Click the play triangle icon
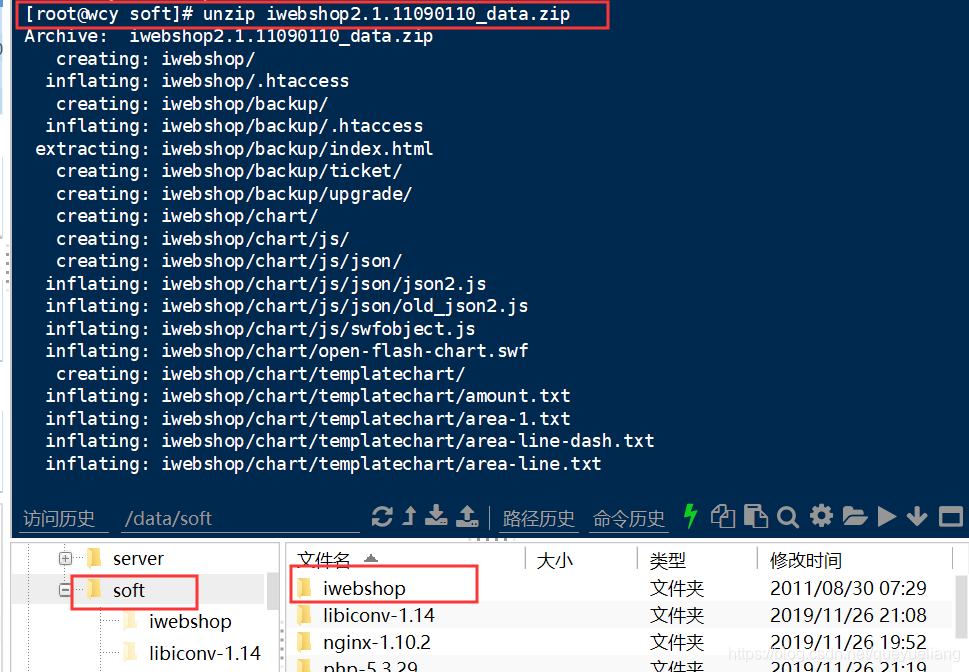The height and width of the screenshot is (672, 969). pos(887,516)
